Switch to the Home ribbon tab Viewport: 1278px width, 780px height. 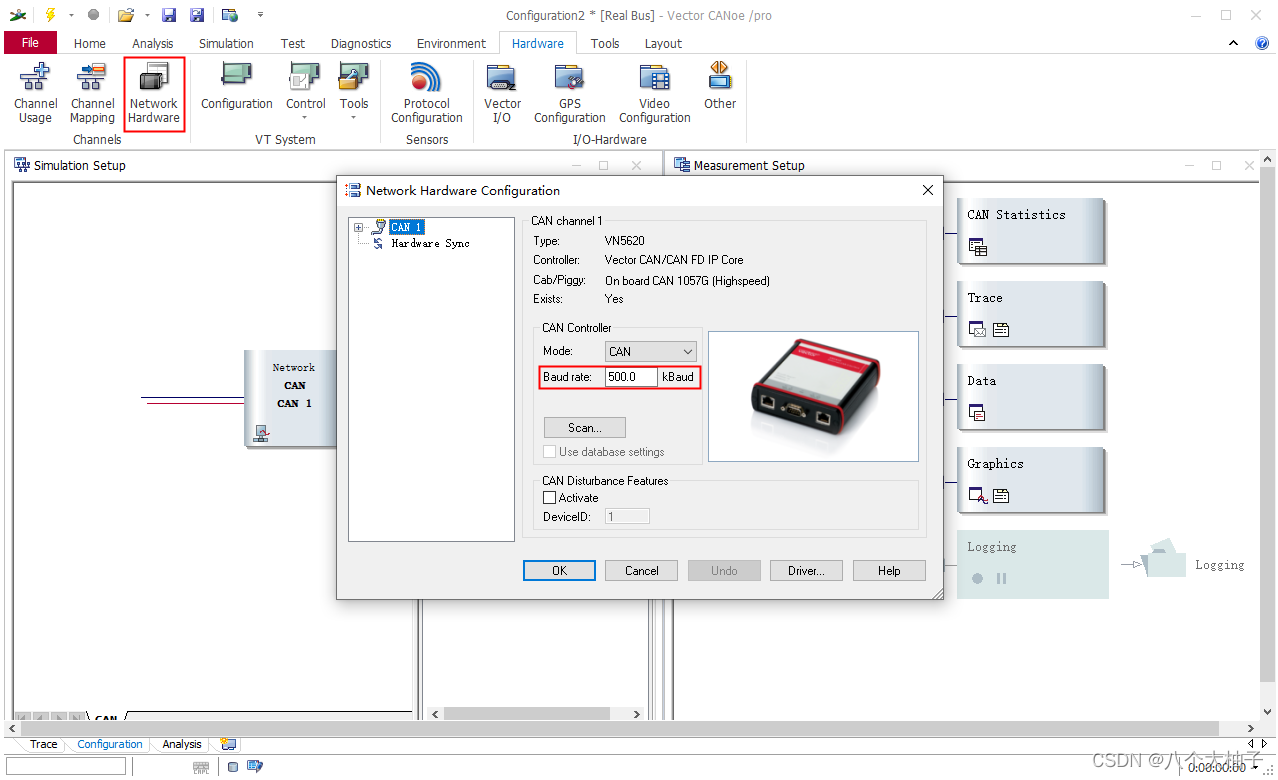pos(89,43)
